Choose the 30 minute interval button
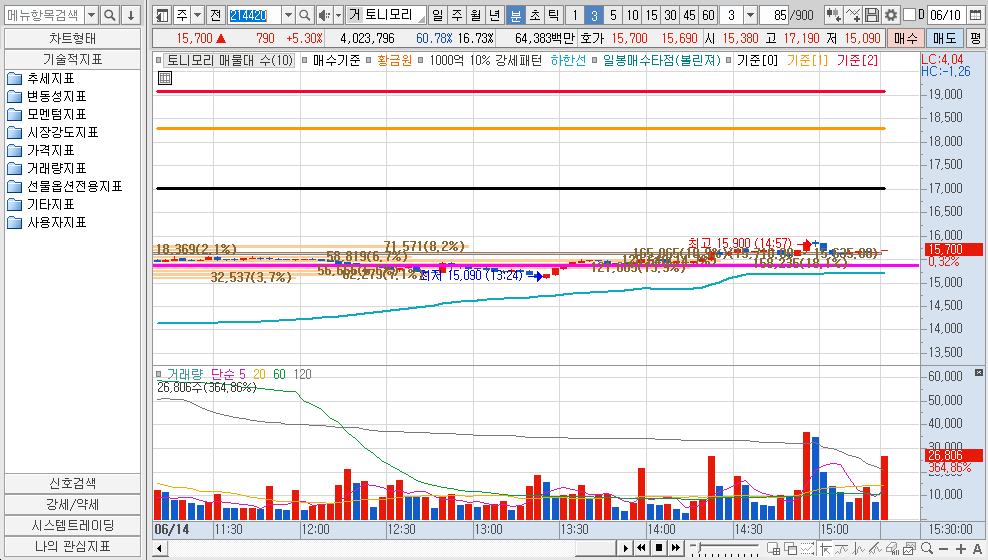988x560 pixels. click(x=670, y=15)
